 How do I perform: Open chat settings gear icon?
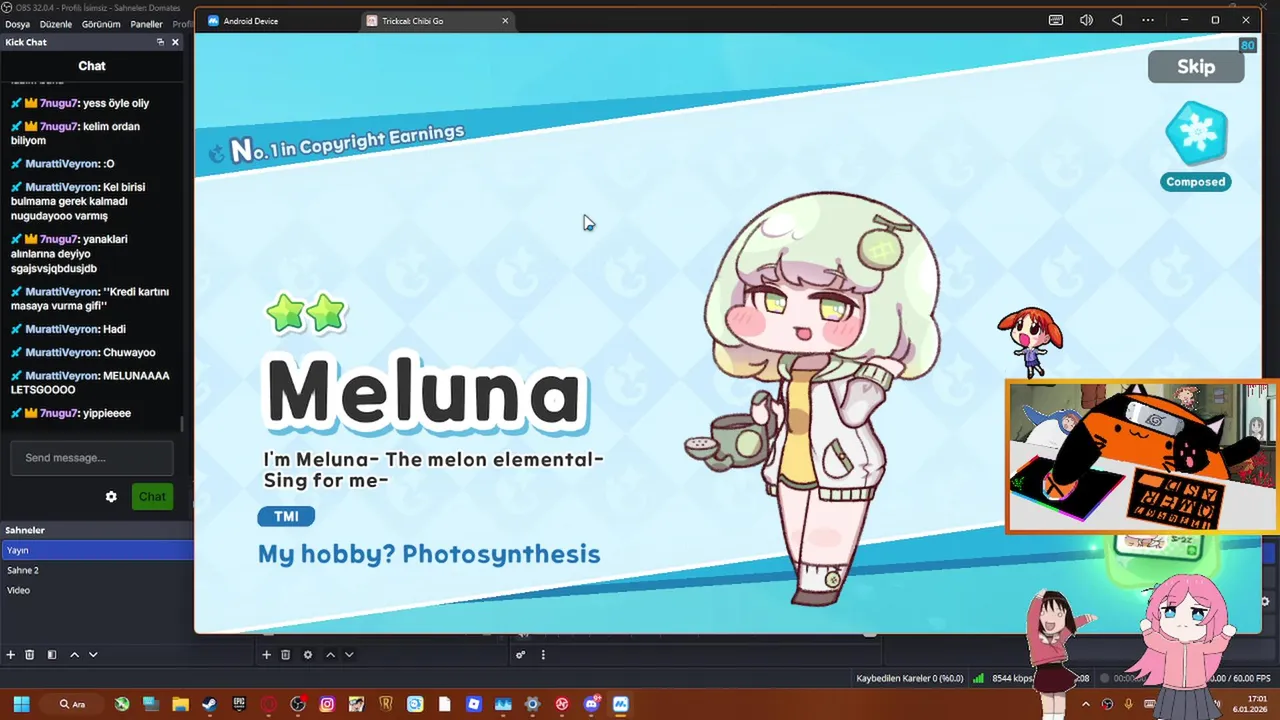coord(111,497)
